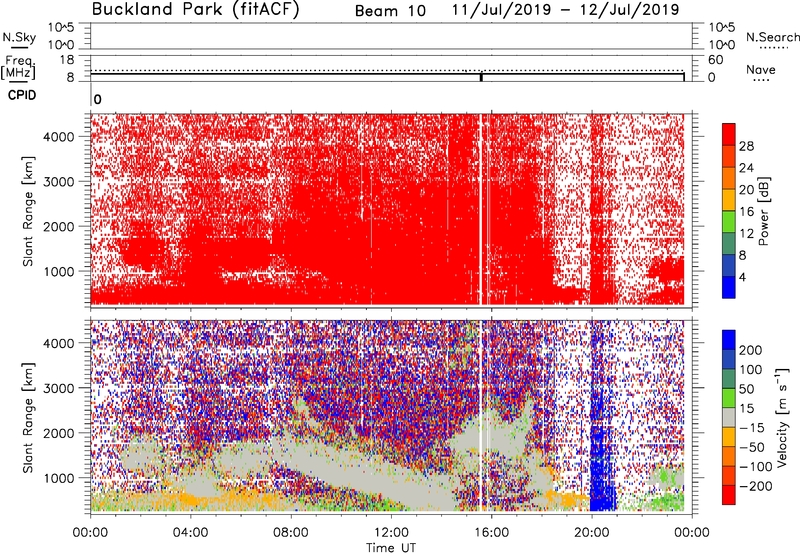Click the "20" power colorbar label

tap(746, 190)
